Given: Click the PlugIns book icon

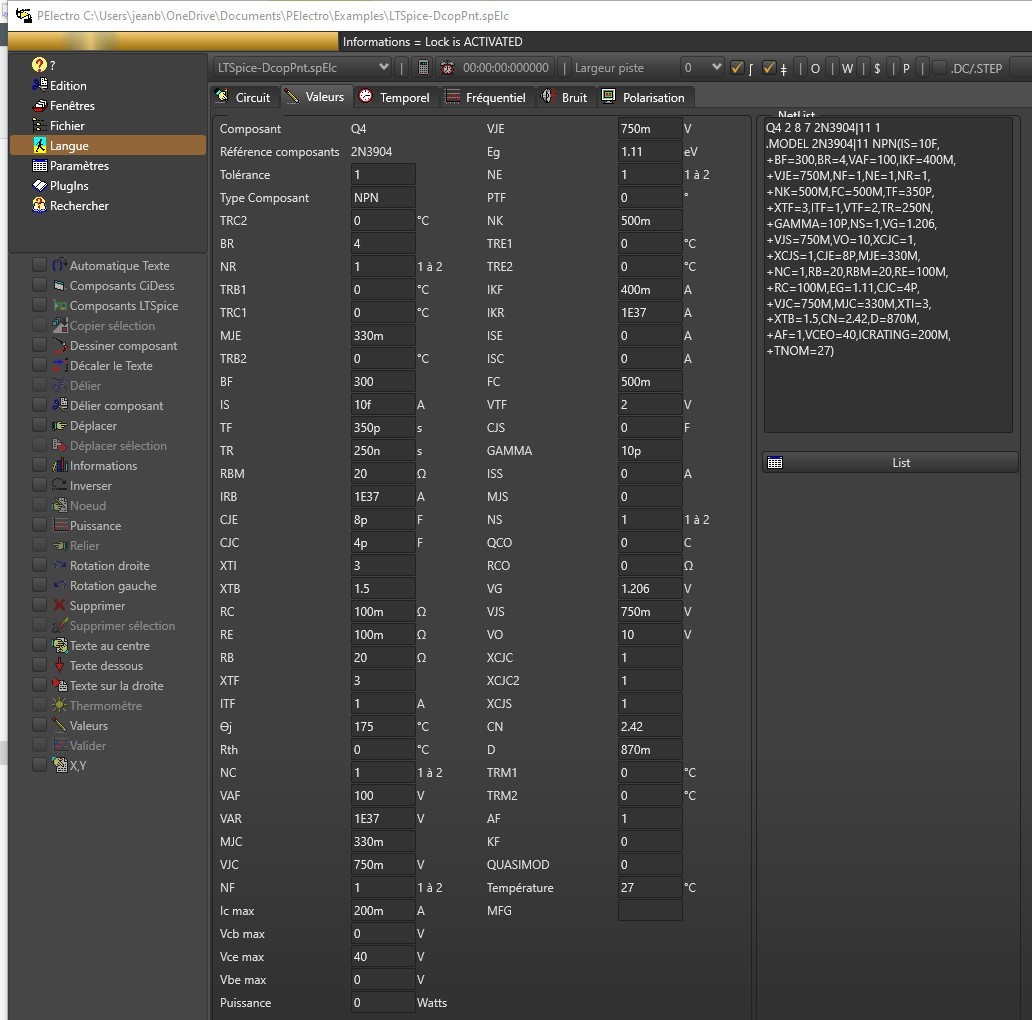Looking at the screenshot, I should point(40,186).
